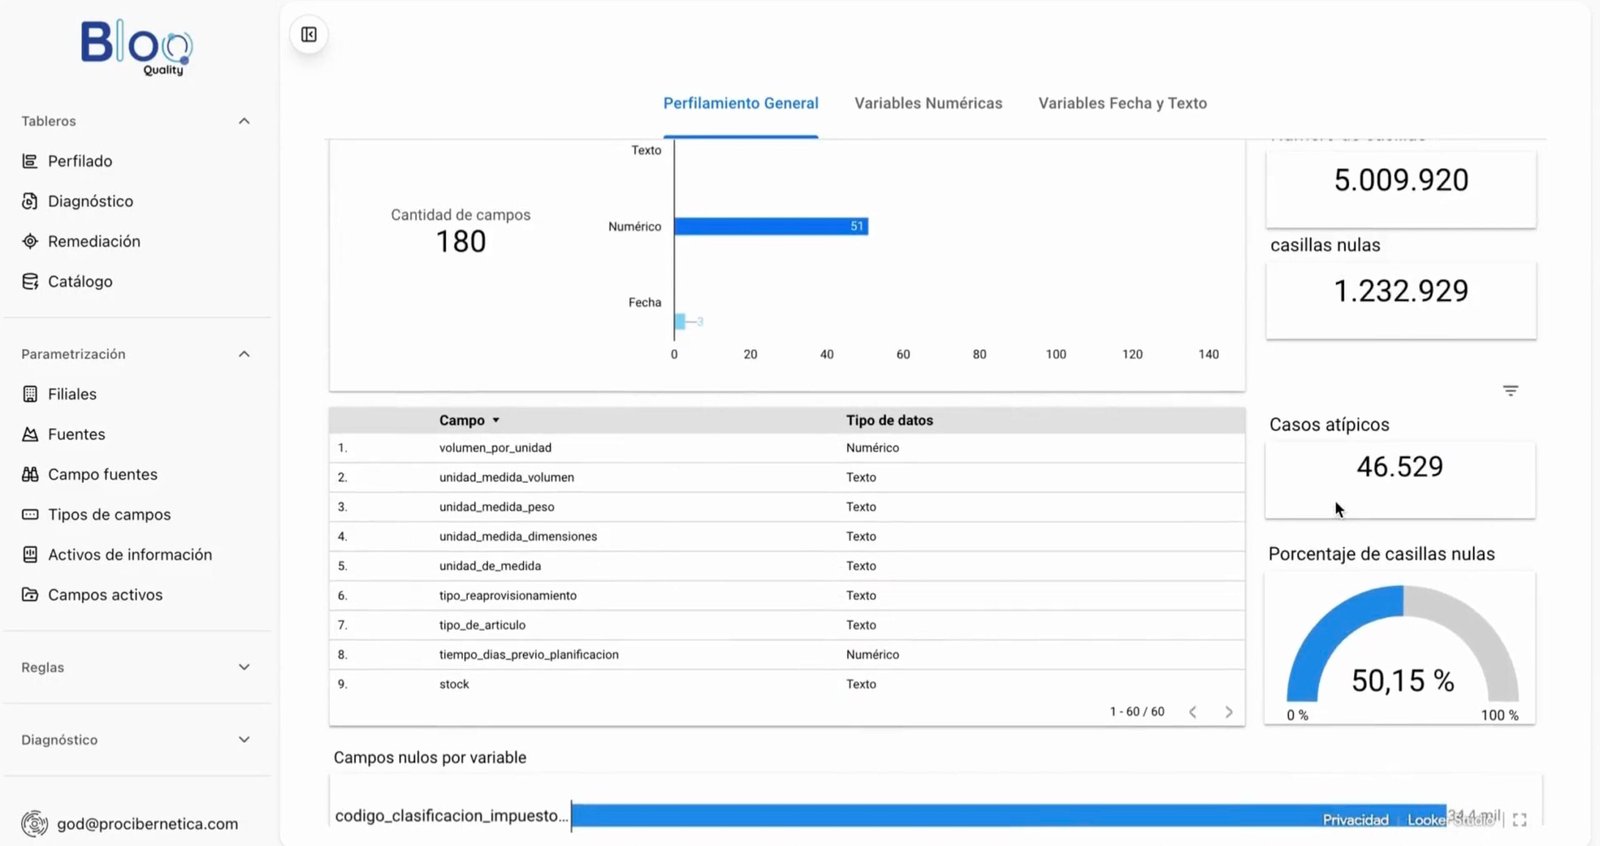
Task: Open Filiales building icon
Action: click(x=30, y=394)
